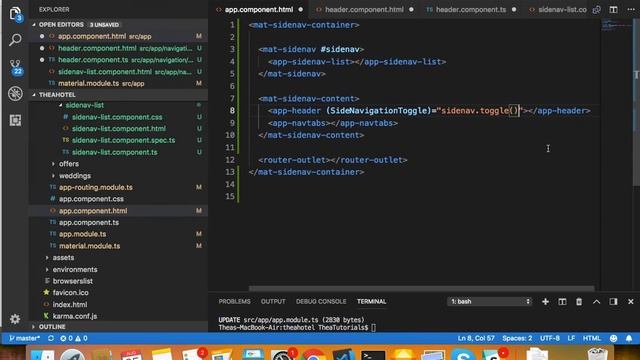Image resolution: width=640 pixels, height=360 pixels.
Task: Switch to the PROBLEMS panel tab
Action: point(234,302)
